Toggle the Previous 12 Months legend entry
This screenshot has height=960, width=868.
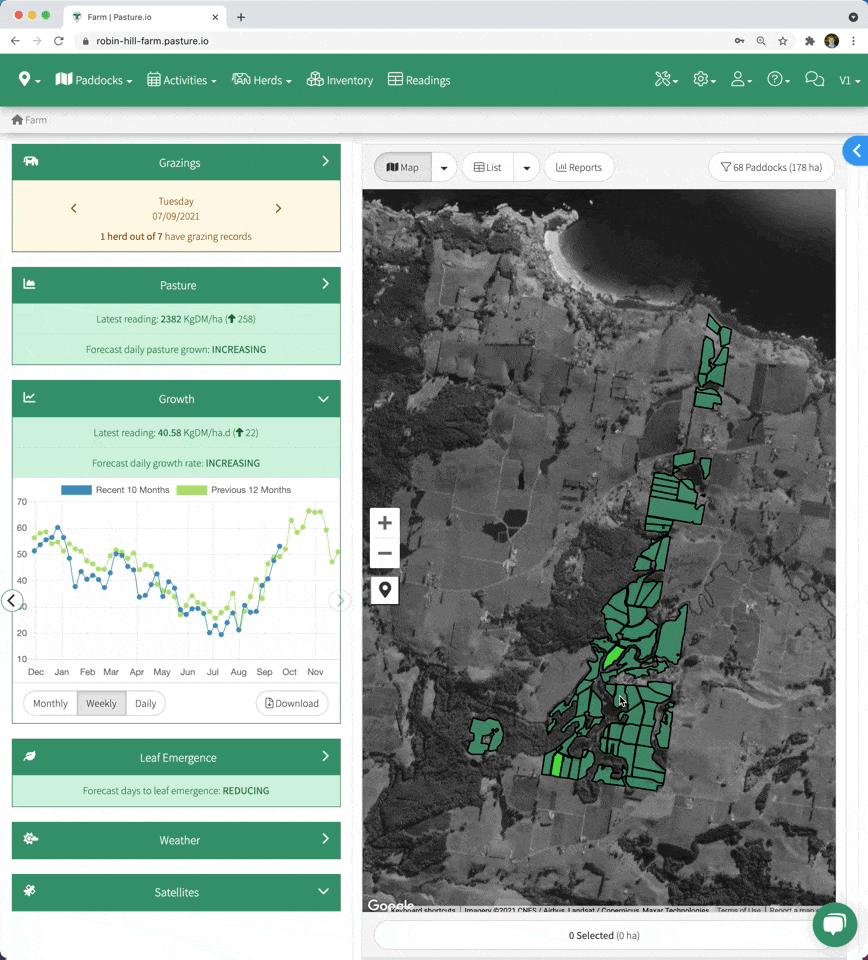click(x=234, y=489)
